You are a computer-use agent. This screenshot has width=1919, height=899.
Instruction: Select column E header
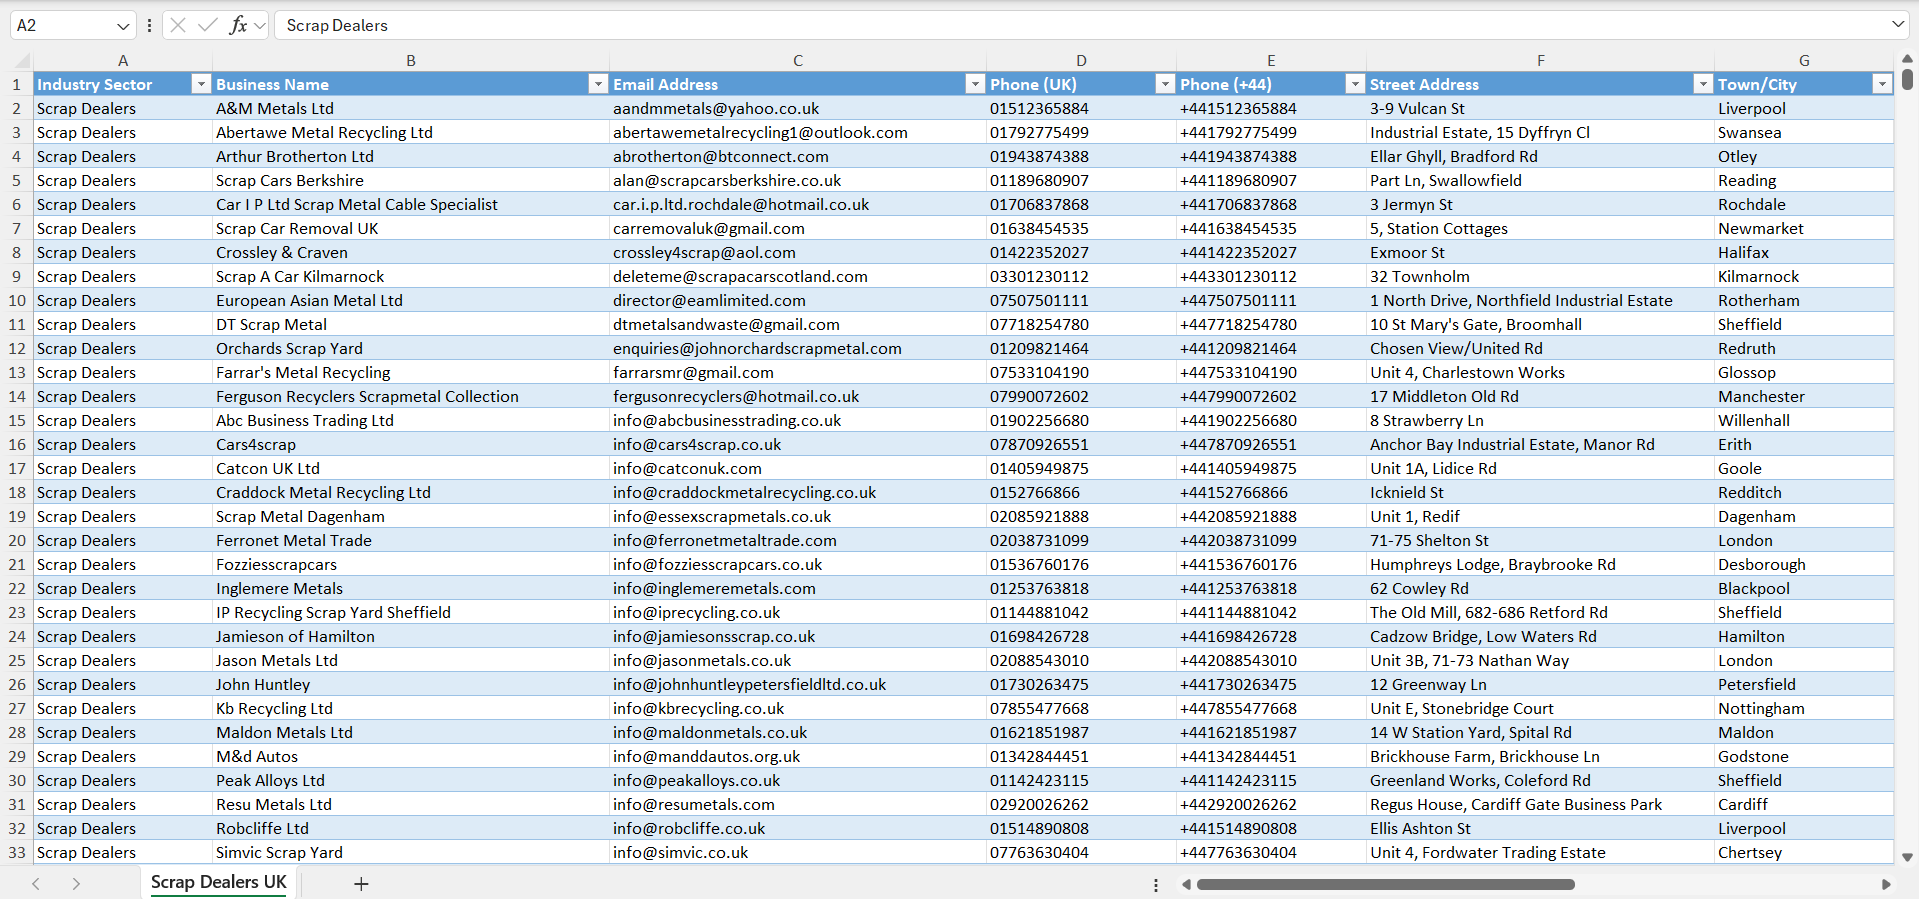[x=1271, y=61]
